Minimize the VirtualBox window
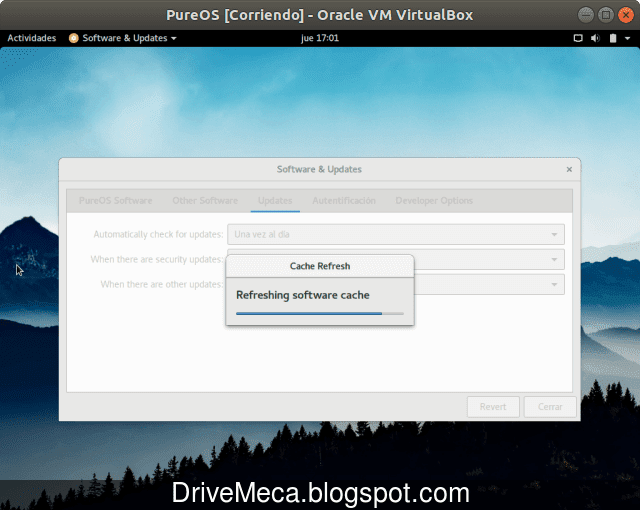640x510 pixels. pos(586,15)
